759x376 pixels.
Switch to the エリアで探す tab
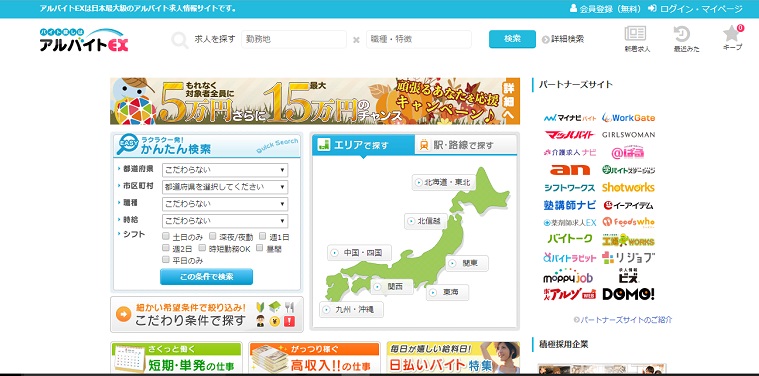(363, 144)
